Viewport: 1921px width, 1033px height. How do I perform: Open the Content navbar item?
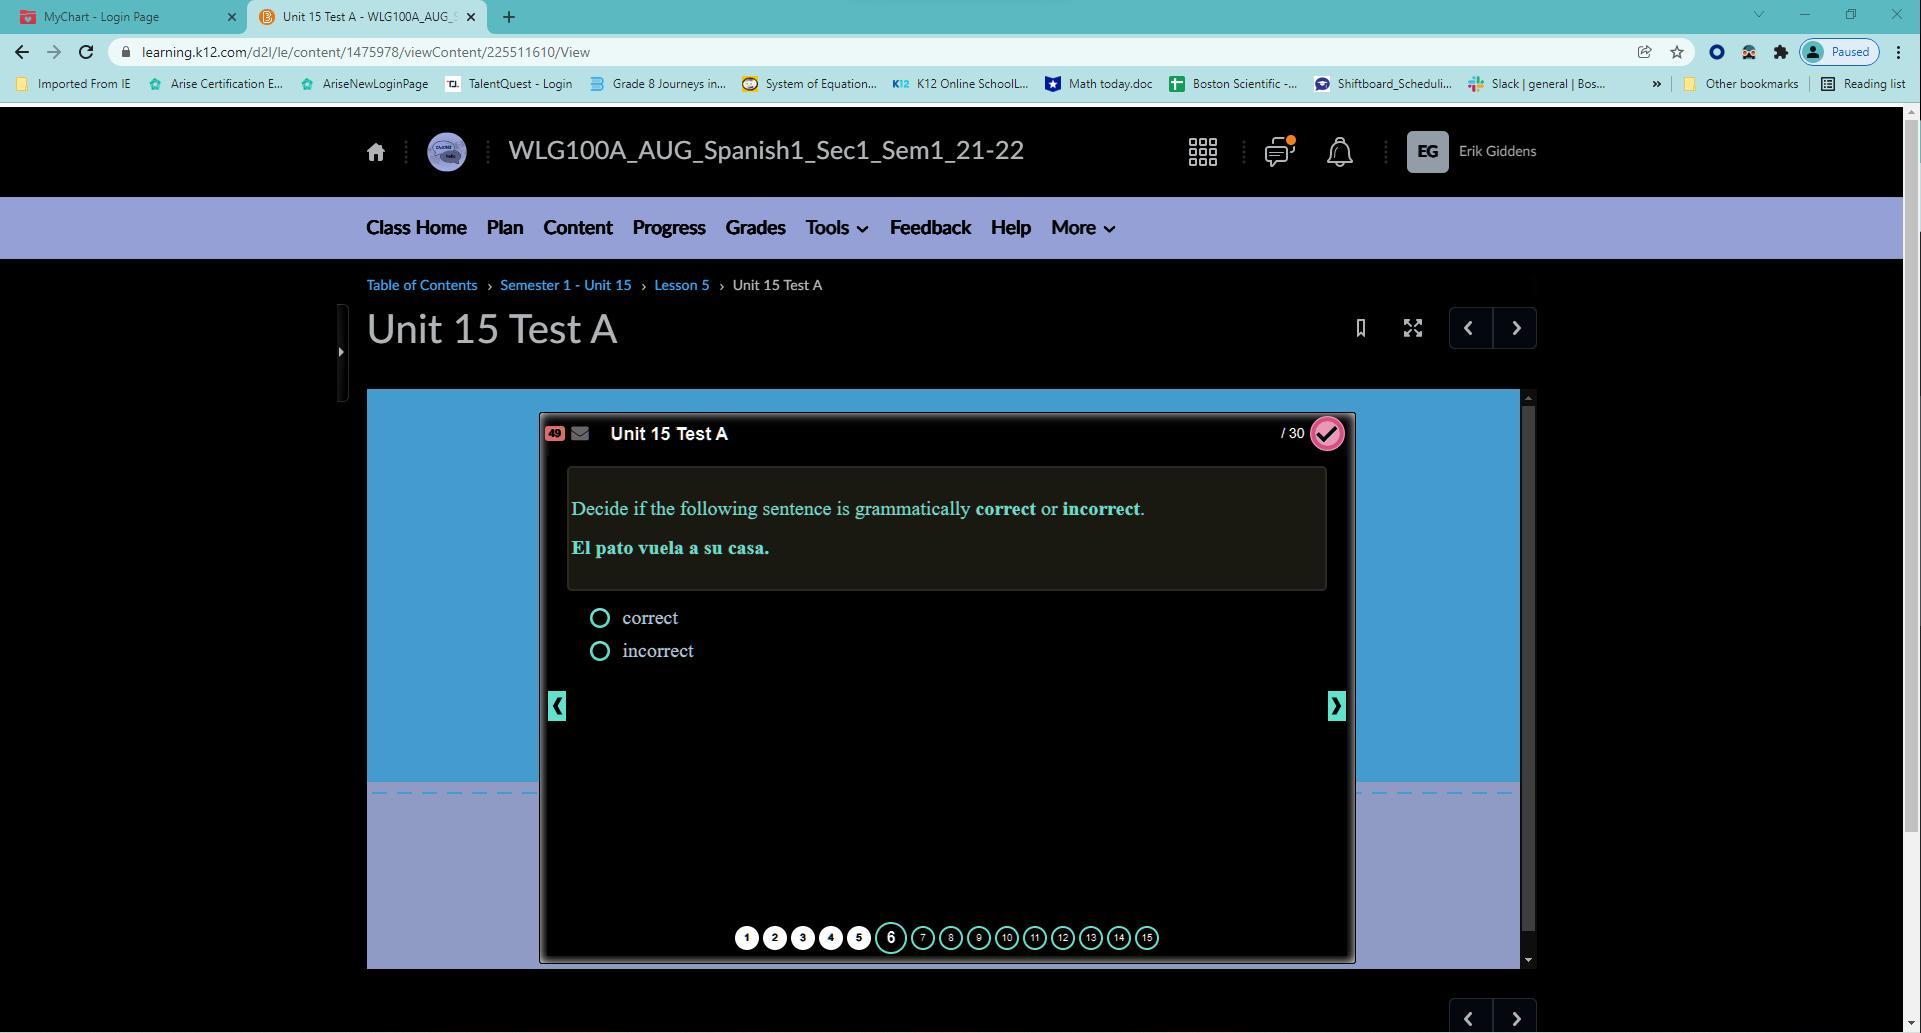point(578,228)
